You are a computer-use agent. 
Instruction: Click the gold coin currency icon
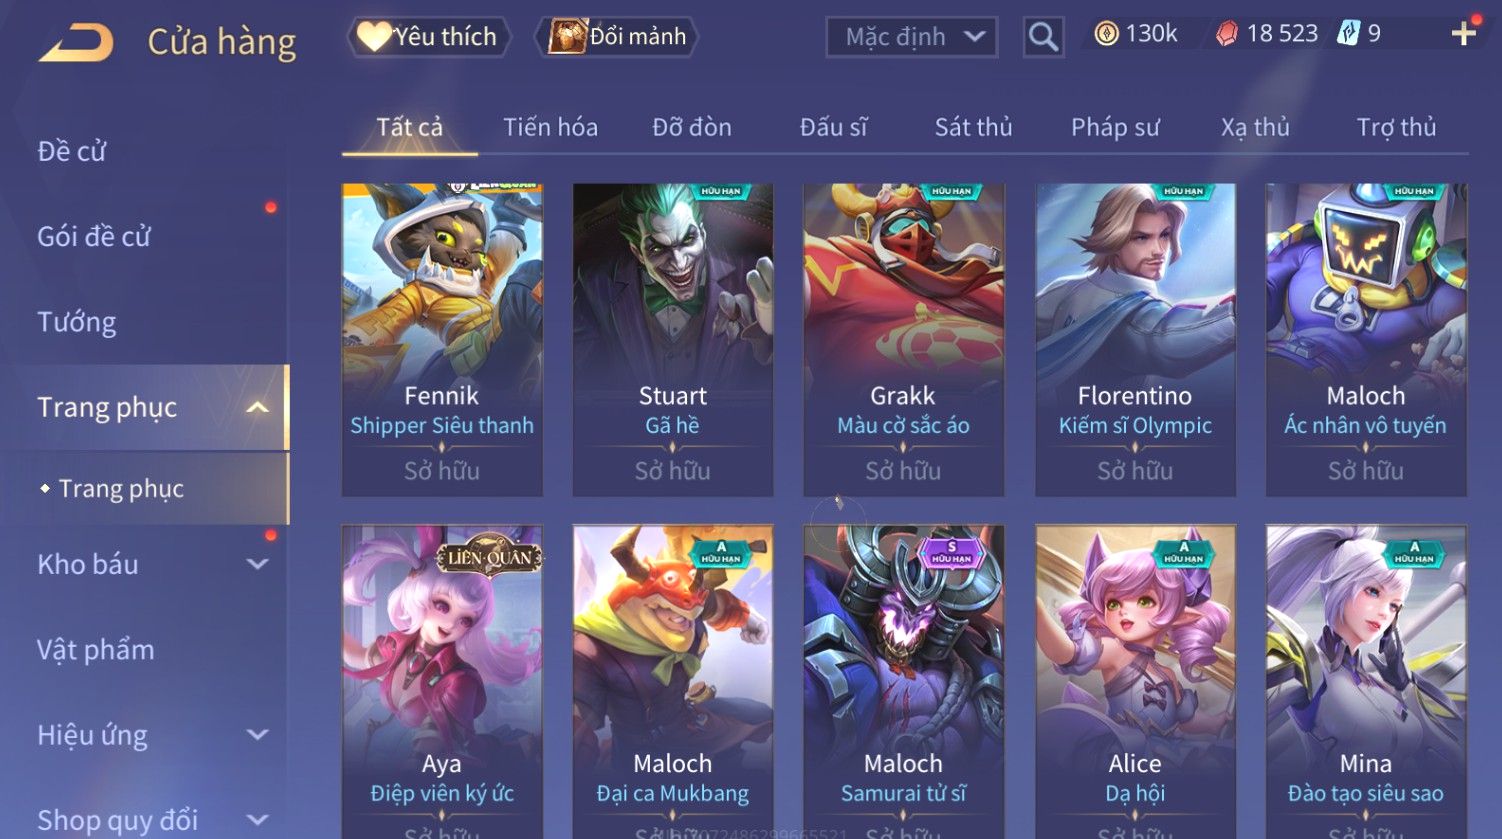coord(1106,35)
